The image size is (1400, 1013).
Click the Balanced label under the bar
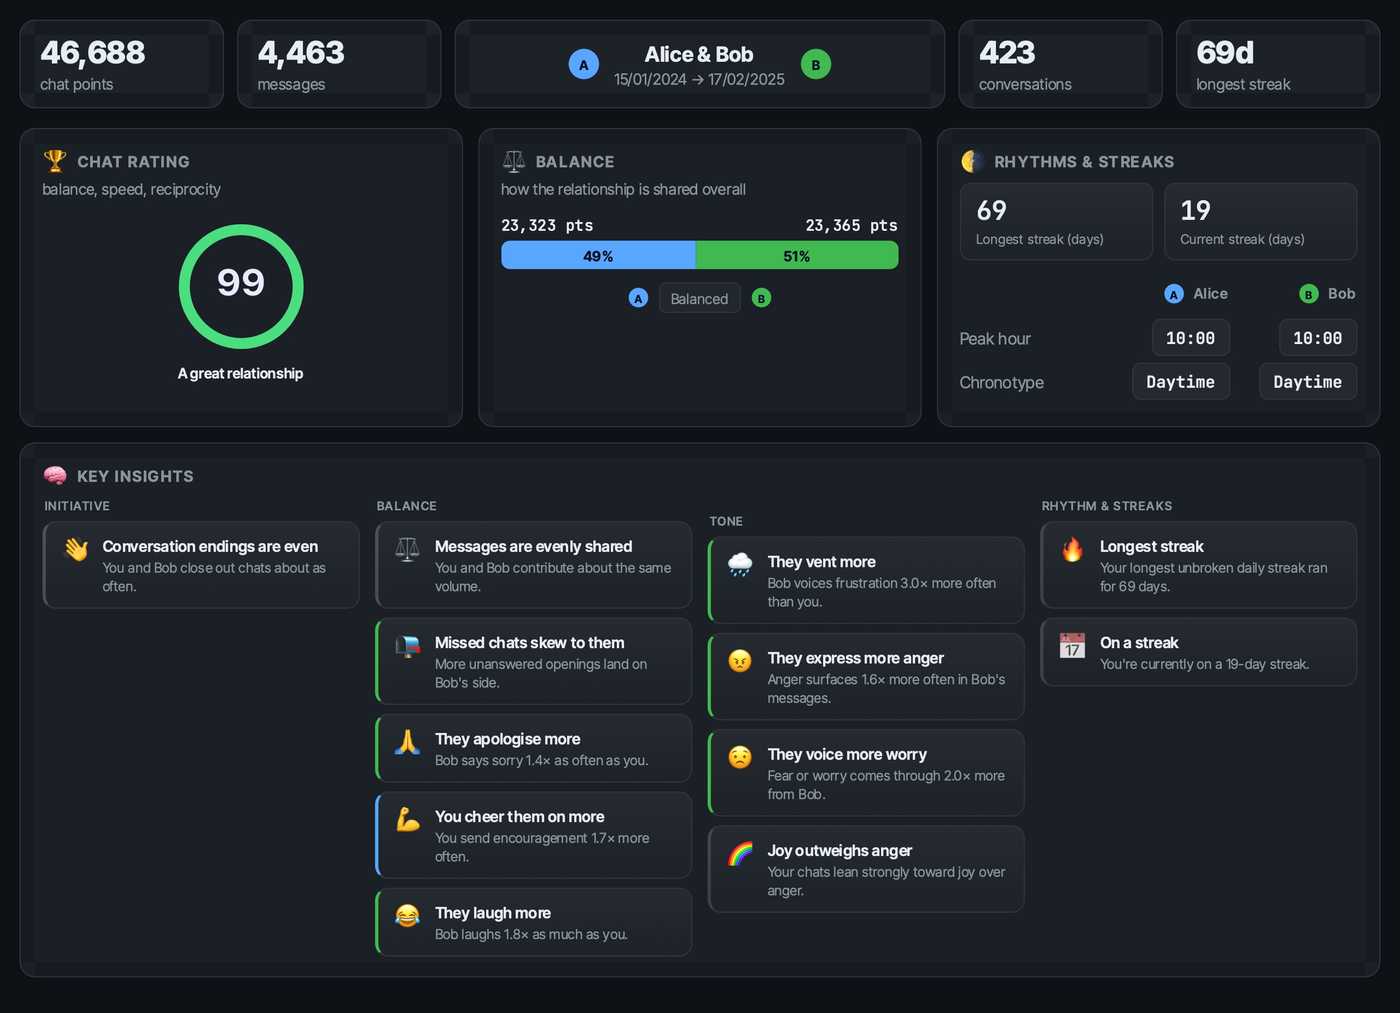click(x=699, y=299)
